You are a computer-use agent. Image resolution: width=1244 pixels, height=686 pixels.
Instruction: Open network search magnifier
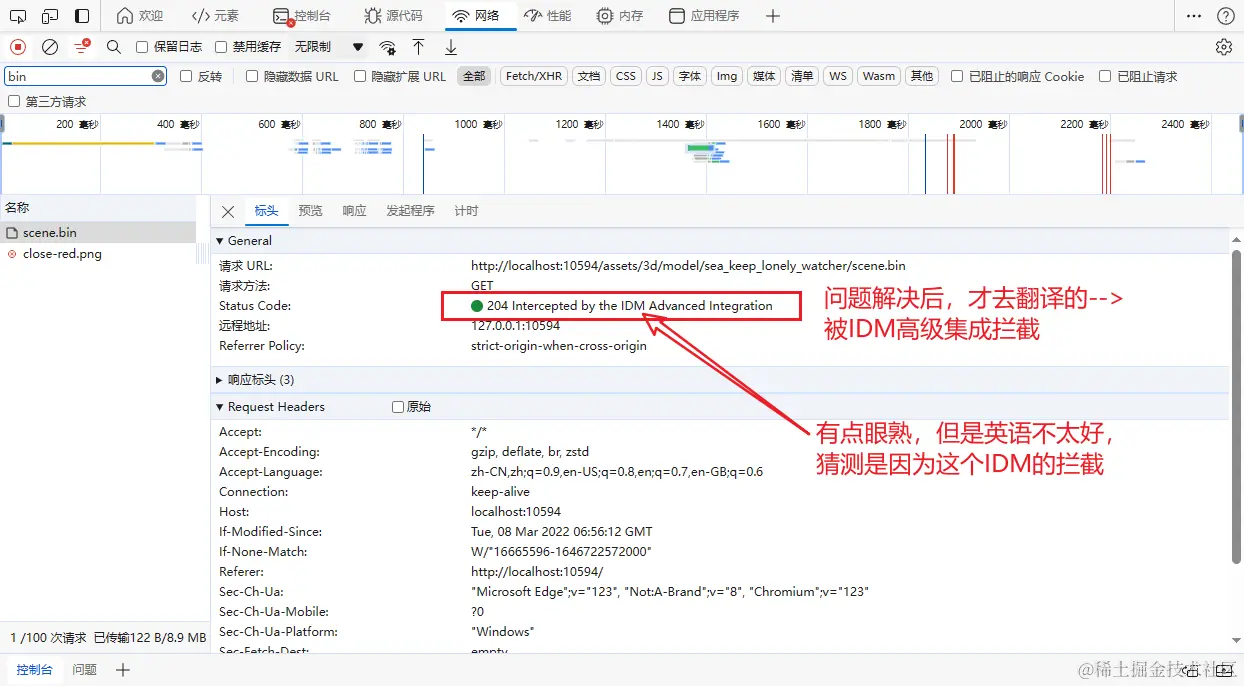point(114,47)
